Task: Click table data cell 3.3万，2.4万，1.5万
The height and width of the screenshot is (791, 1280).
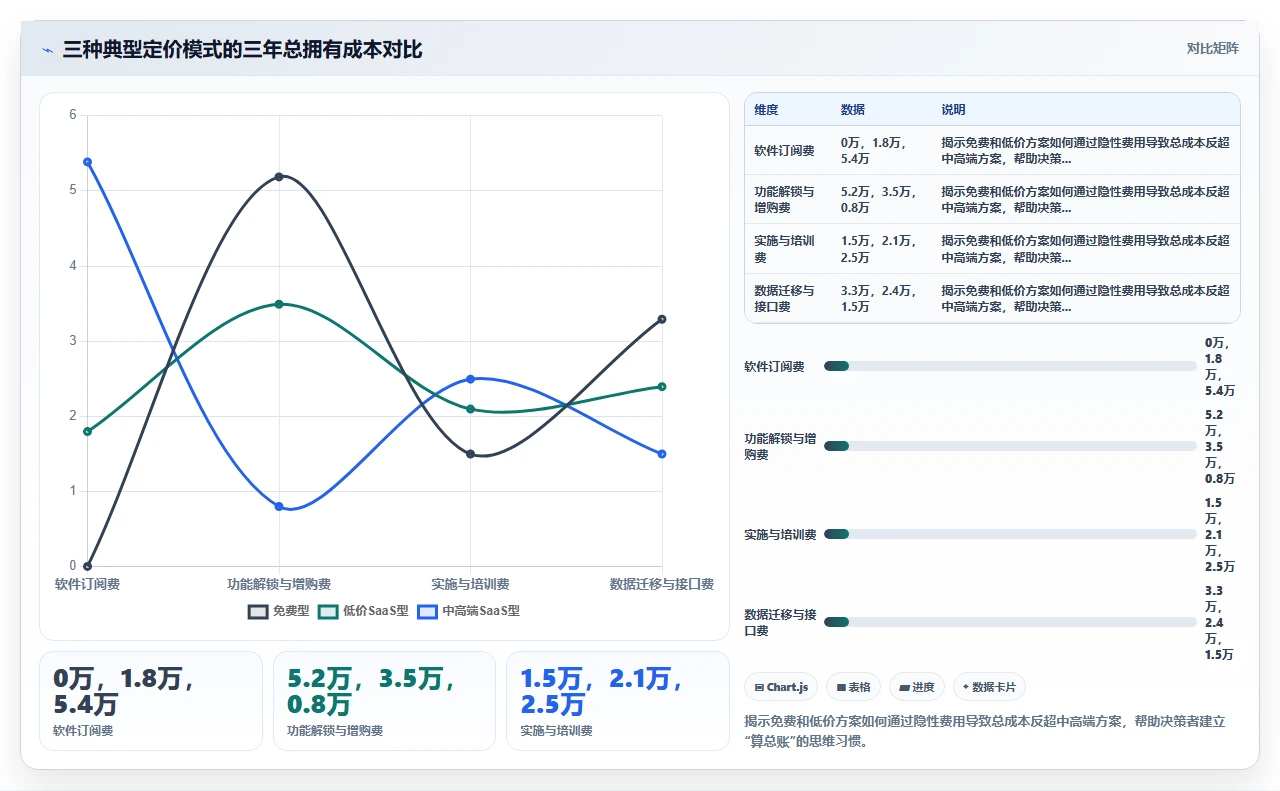Action: (x=881, y=299)
